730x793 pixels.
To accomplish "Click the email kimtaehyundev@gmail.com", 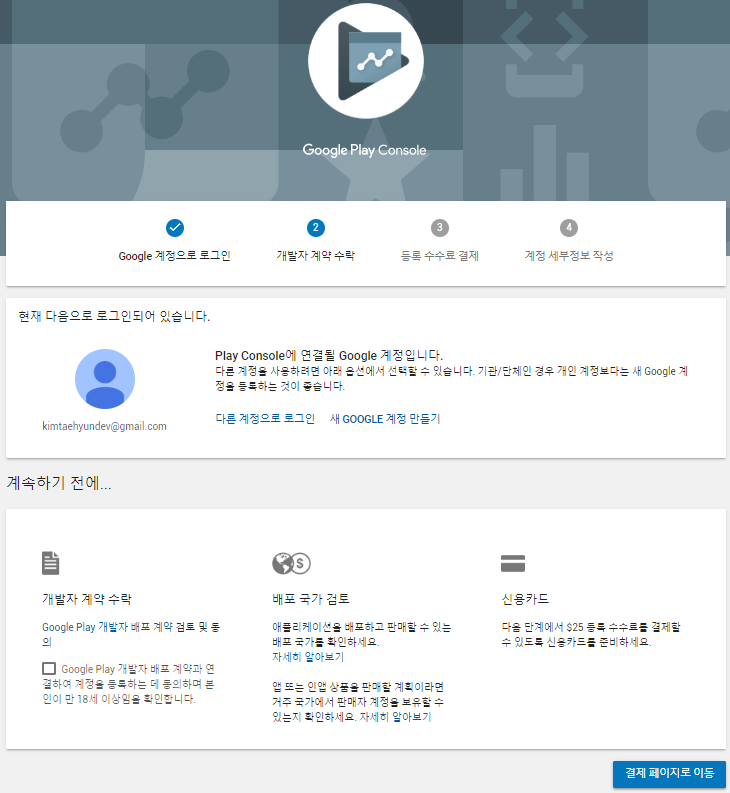I will coord(104,426).
